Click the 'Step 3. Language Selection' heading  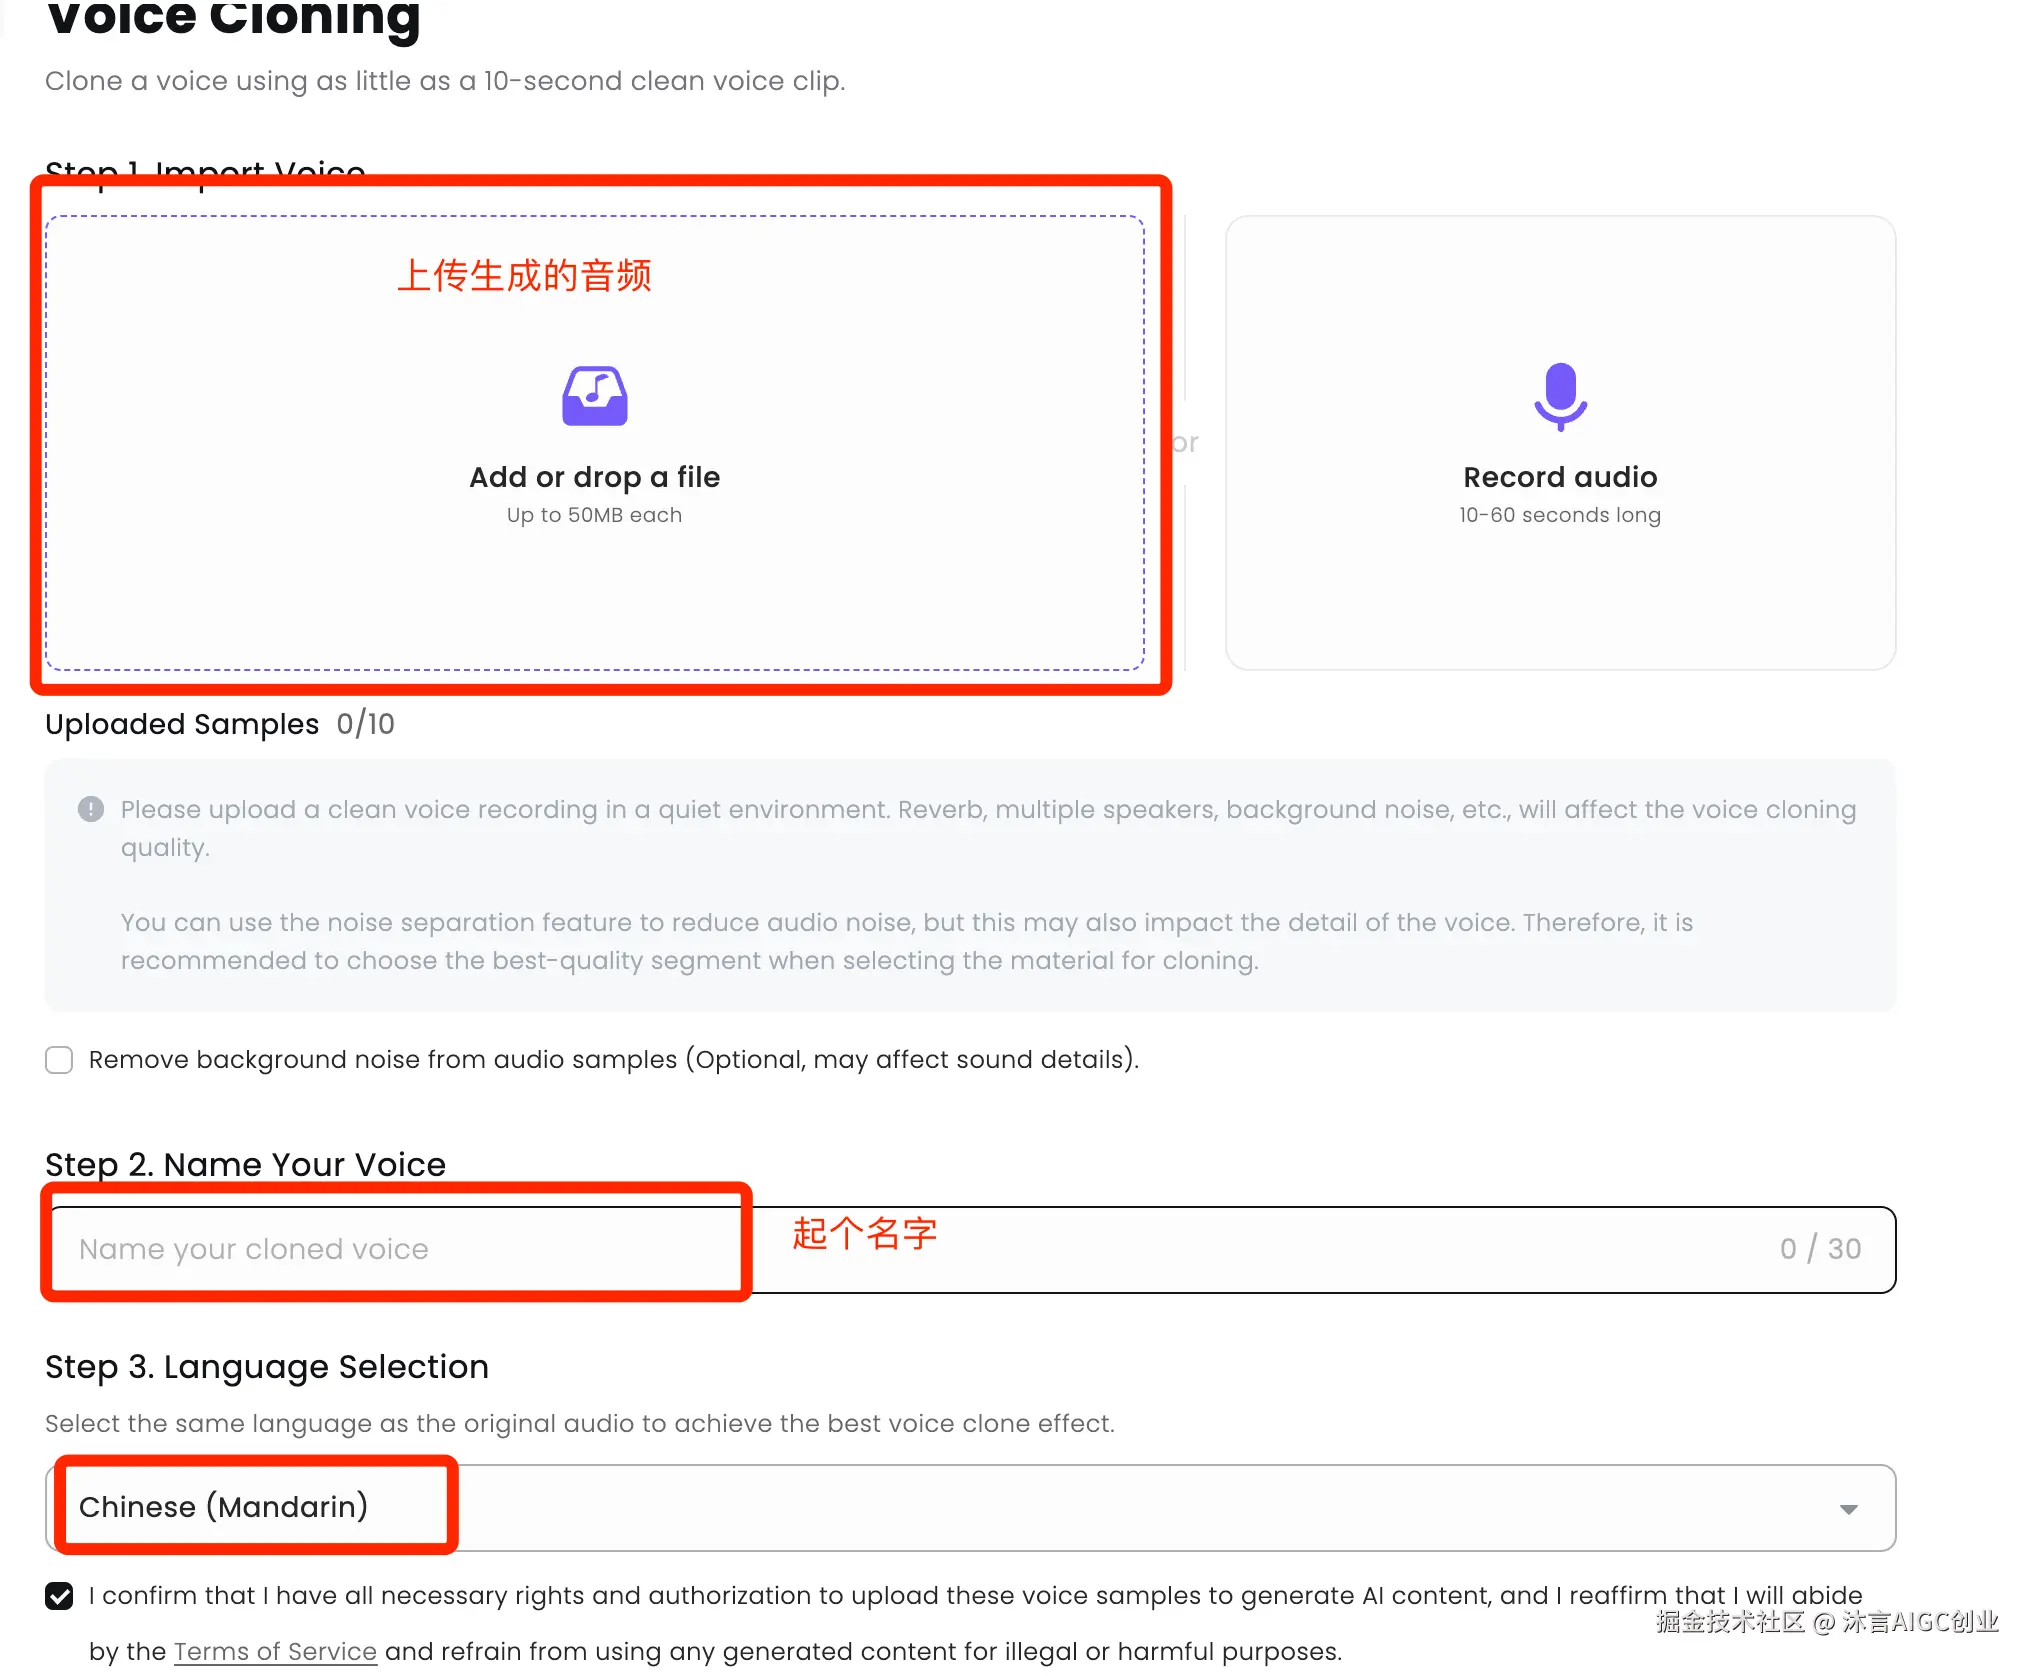(x=267, y=1367)
